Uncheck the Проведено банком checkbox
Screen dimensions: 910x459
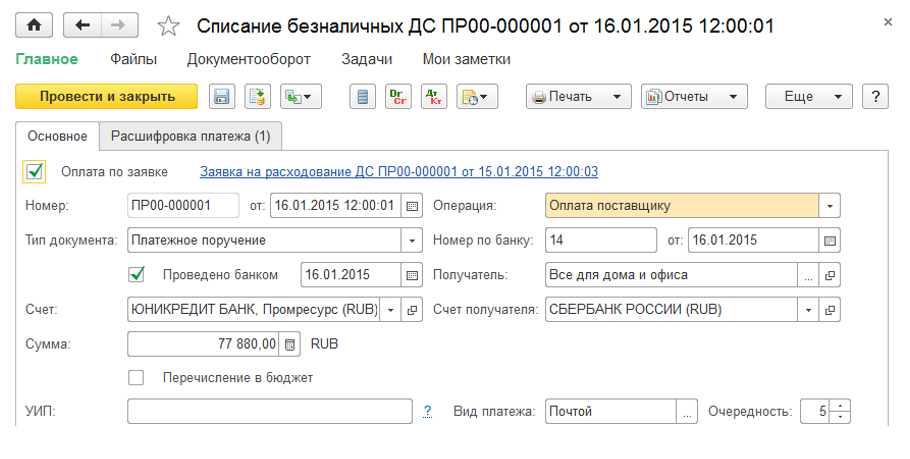click(137, 274)
